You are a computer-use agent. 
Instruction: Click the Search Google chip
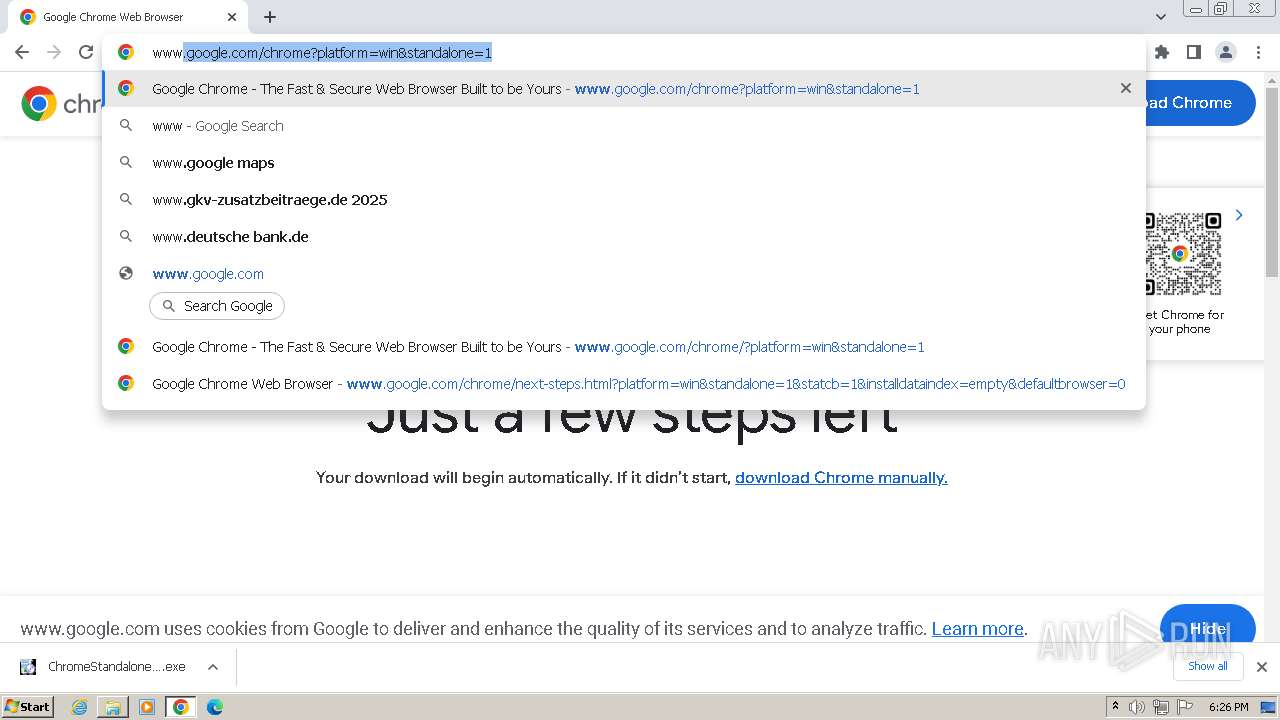(x=217, y=306)
